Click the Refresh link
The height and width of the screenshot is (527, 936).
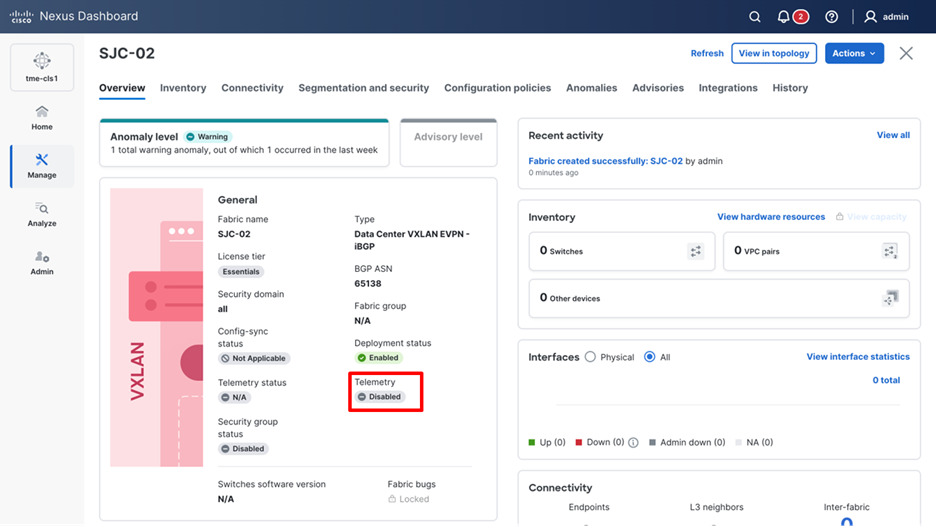pyautogui.click(x=707, y=53)
